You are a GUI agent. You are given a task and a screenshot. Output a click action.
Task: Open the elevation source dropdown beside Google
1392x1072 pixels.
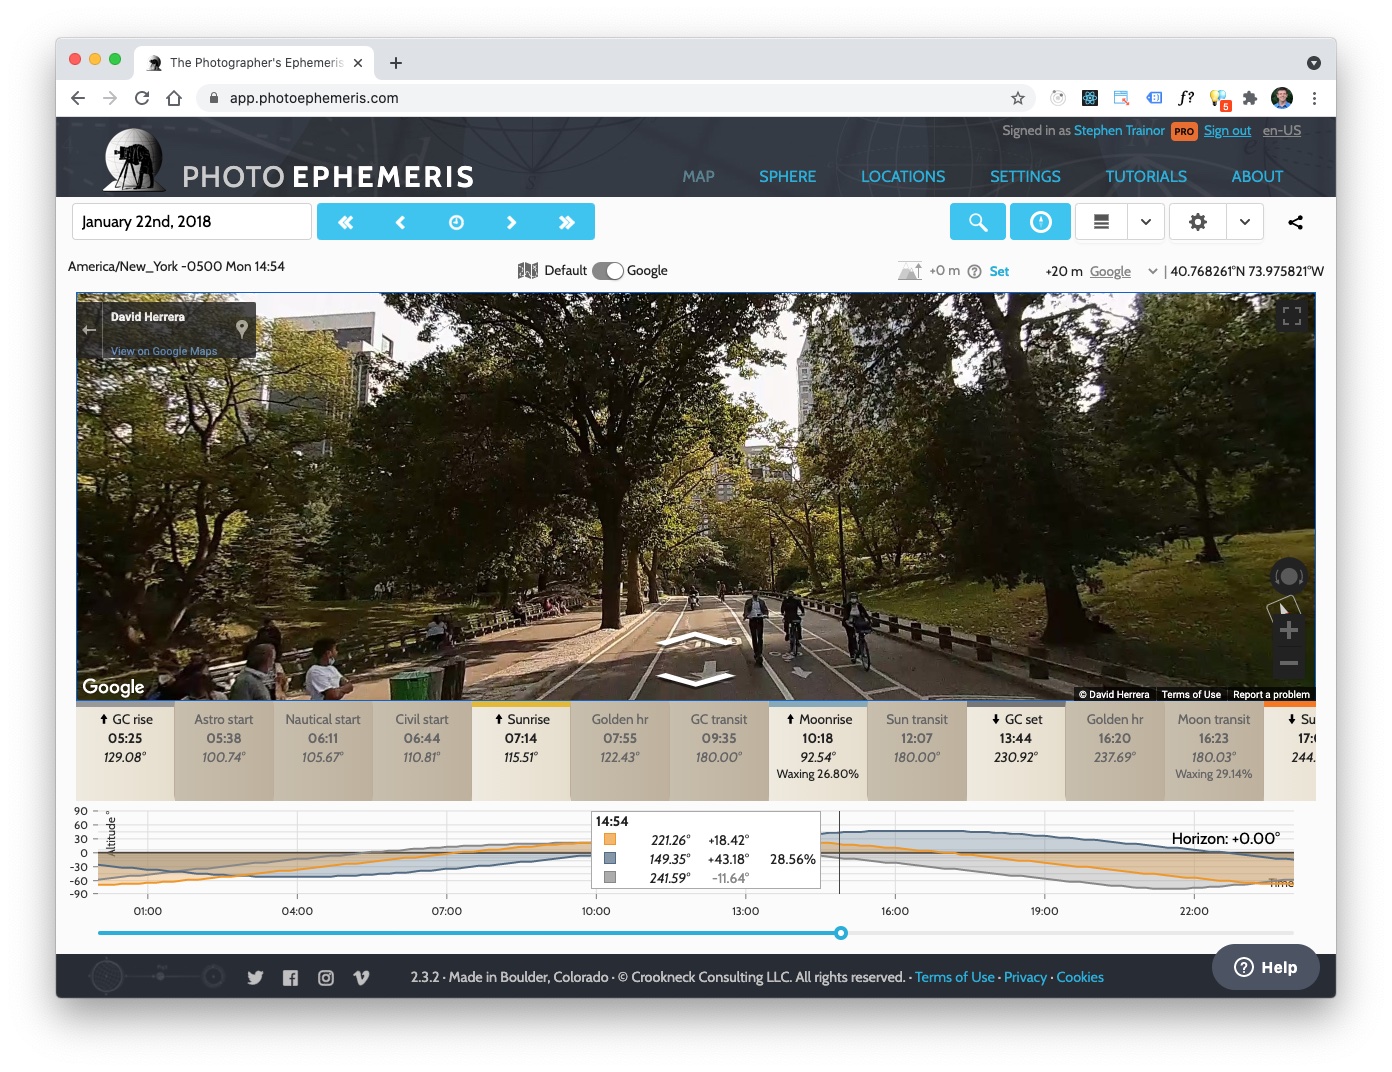point(1152,271)
